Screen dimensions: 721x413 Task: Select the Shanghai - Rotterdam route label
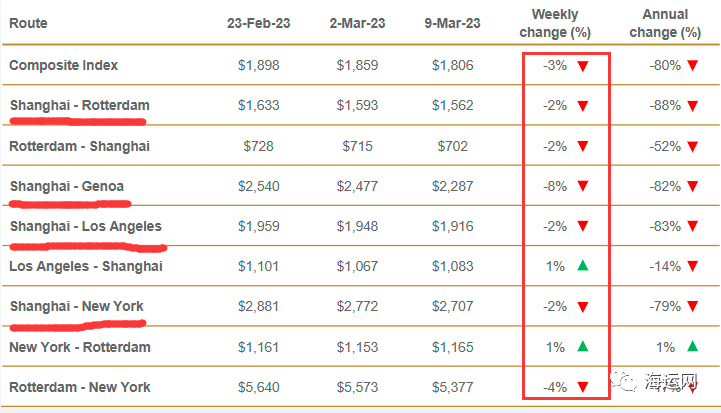(x=79, y=105)
